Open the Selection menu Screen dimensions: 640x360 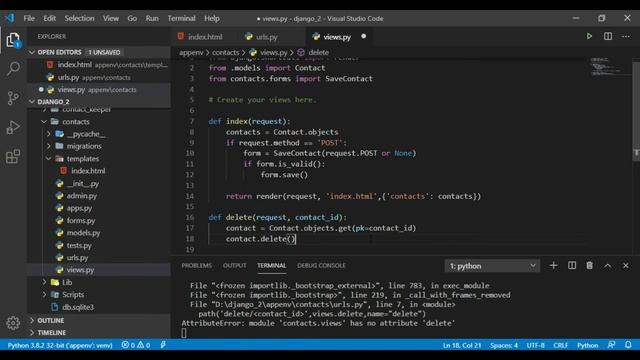point(79,18)
